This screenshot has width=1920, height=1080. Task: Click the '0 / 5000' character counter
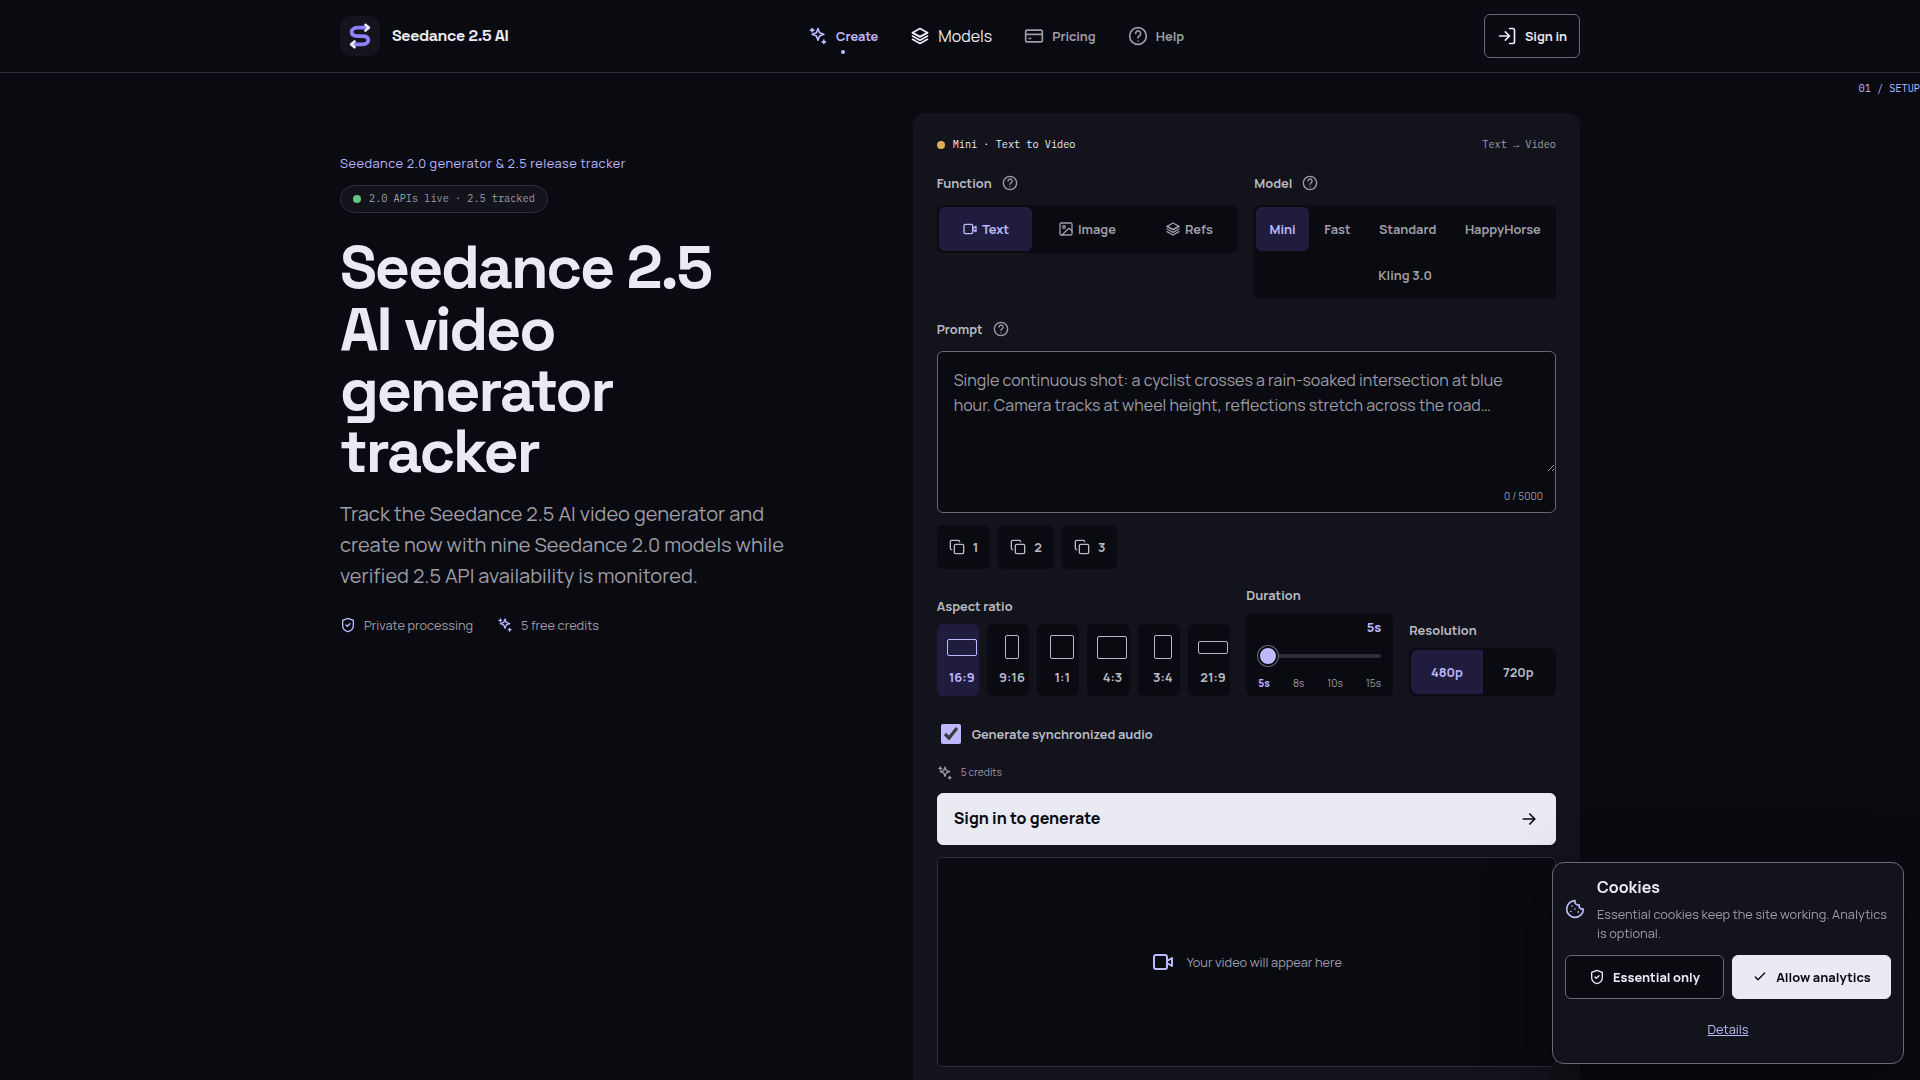tap(1523, 496)
